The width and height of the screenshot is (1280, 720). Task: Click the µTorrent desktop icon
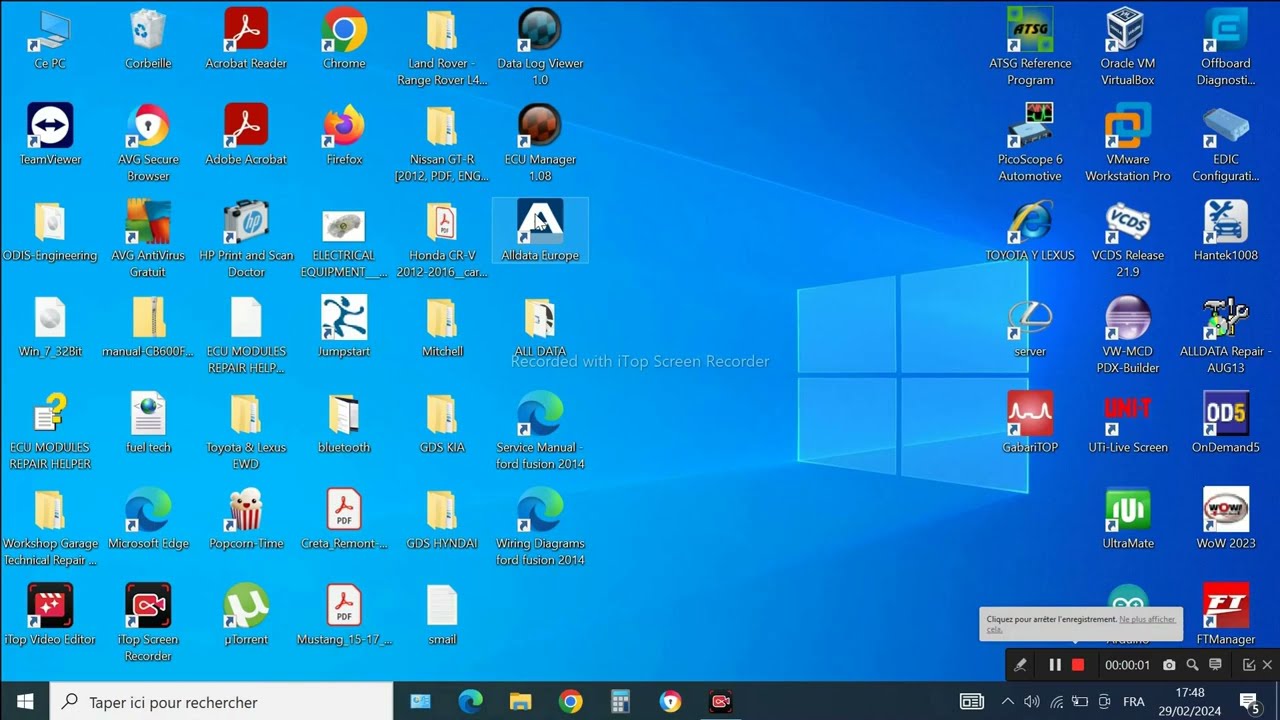pyautogui.click(x=246, y=615)
